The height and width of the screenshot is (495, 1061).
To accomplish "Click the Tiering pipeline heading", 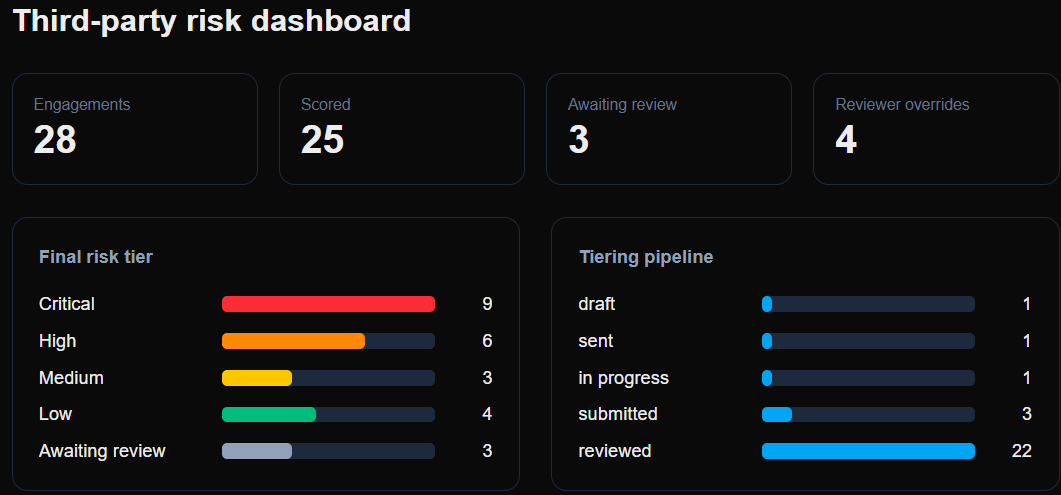I will click(x=646, y=257).
